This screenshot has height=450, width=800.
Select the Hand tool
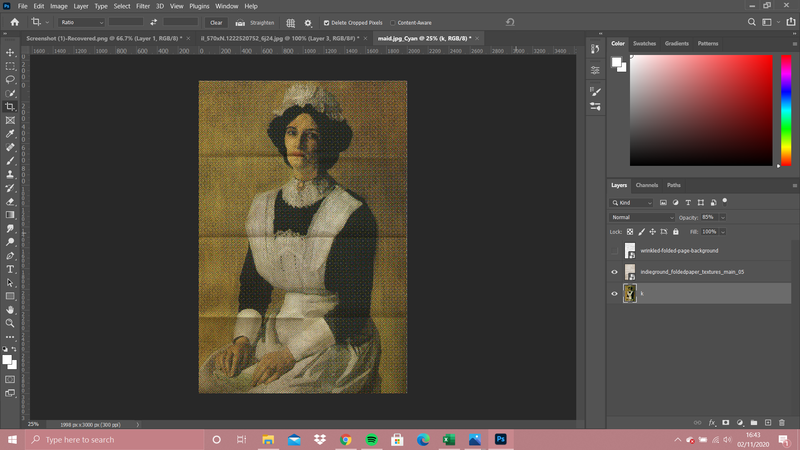coord(10,310)
